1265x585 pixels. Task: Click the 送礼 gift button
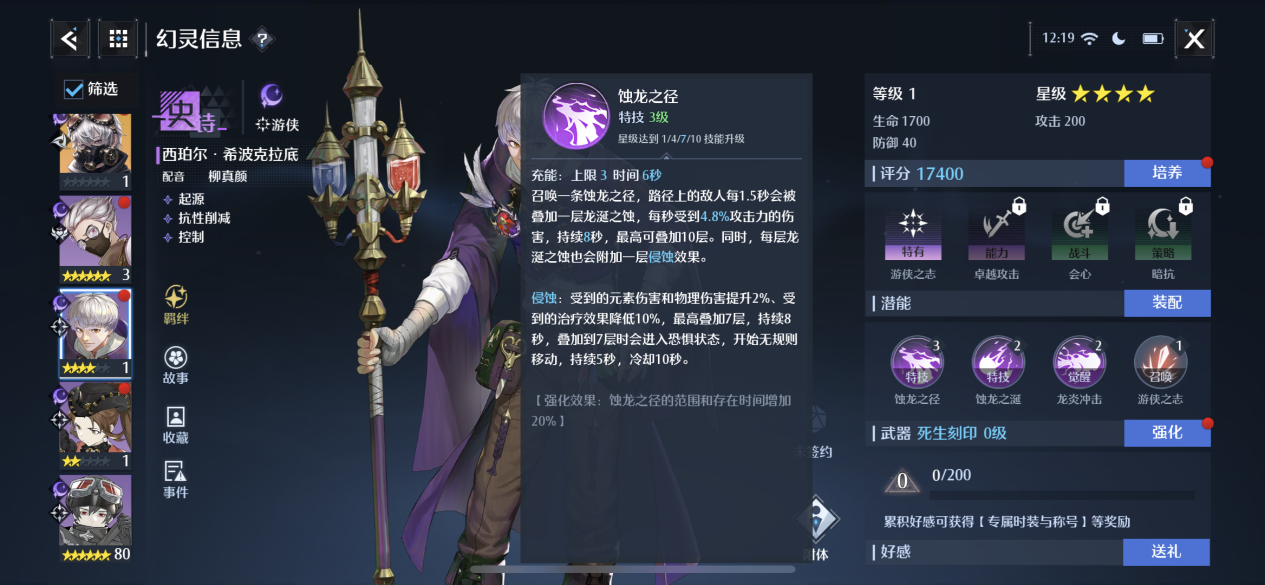1167,552
